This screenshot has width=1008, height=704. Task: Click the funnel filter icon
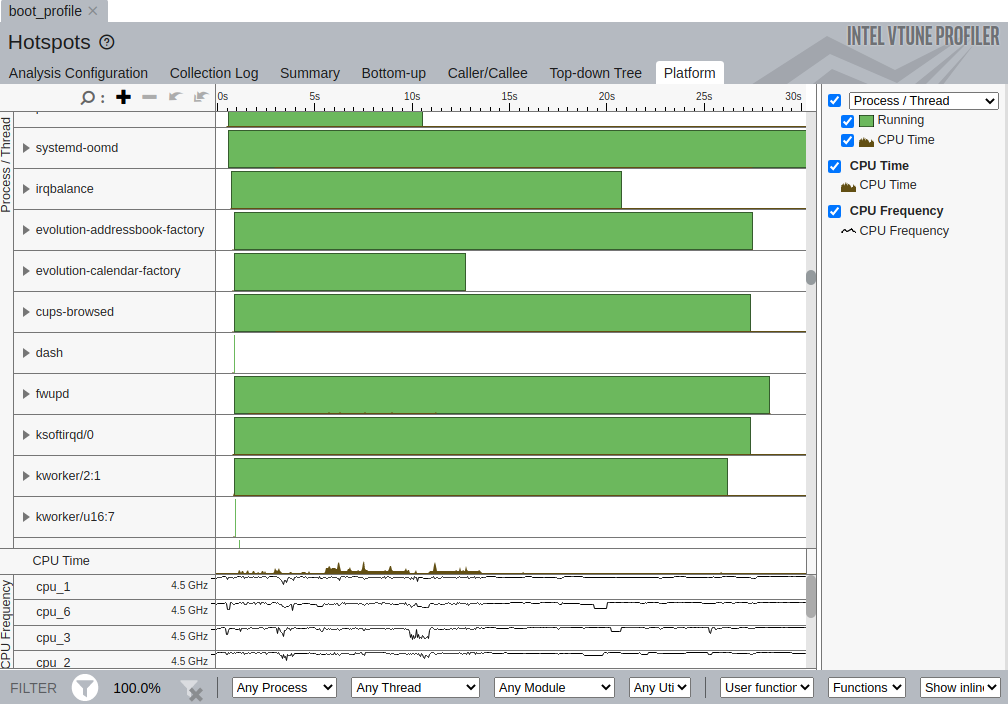point(85,688)
